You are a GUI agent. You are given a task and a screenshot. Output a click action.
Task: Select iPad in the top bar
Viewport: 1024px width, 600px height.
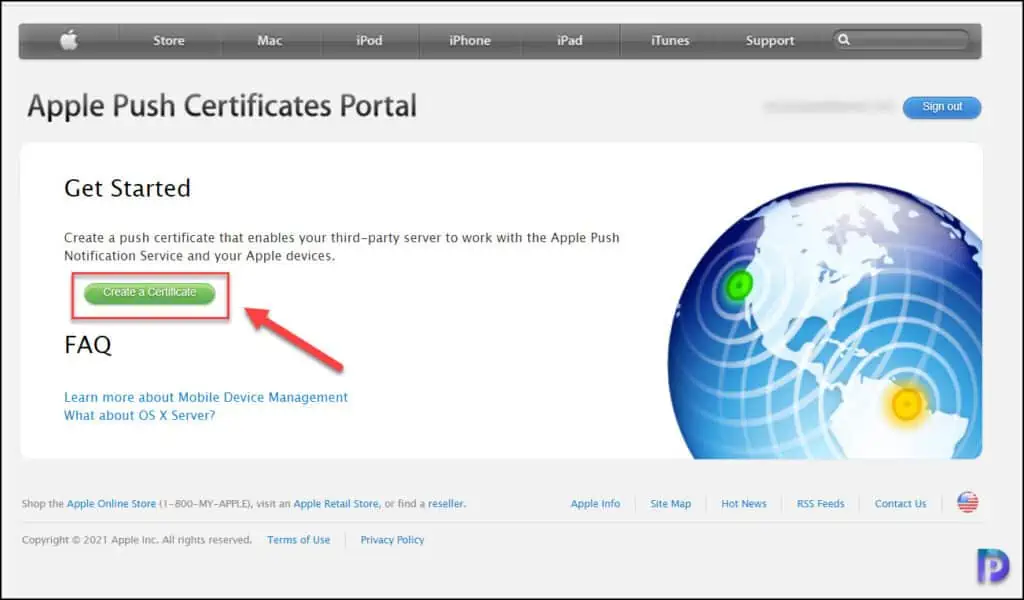(569, 40)
